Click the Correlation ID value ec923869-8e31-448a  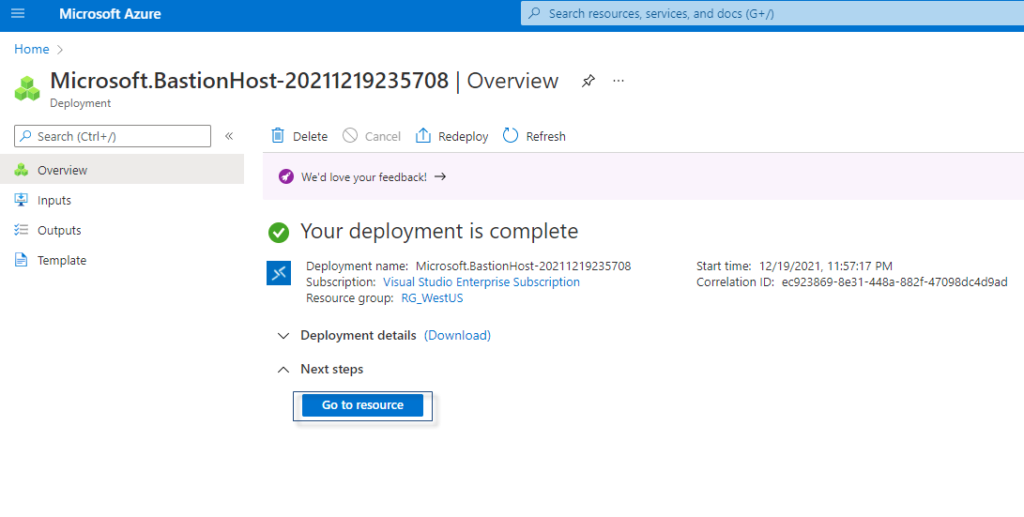click(894, 282)
